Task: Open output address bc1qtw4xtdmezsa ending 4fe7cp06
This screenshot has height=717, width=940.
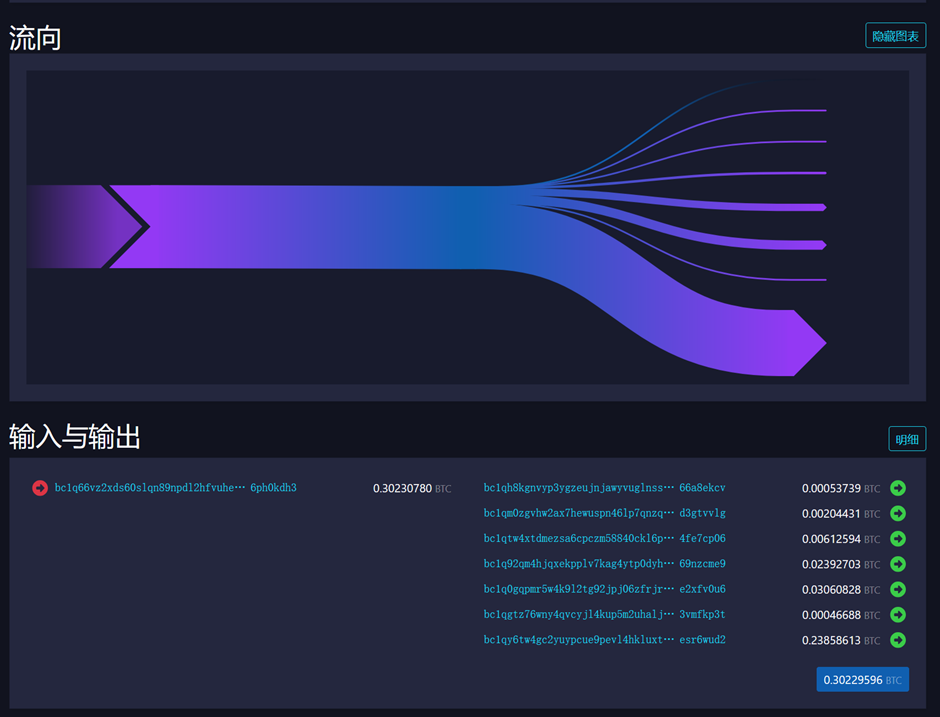Action: (x=604, y=539)
